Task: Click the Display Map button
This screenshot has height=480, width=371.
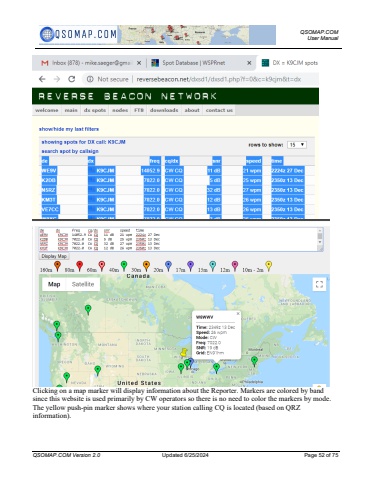Action: pyautogui.click(x=54, y=256)
